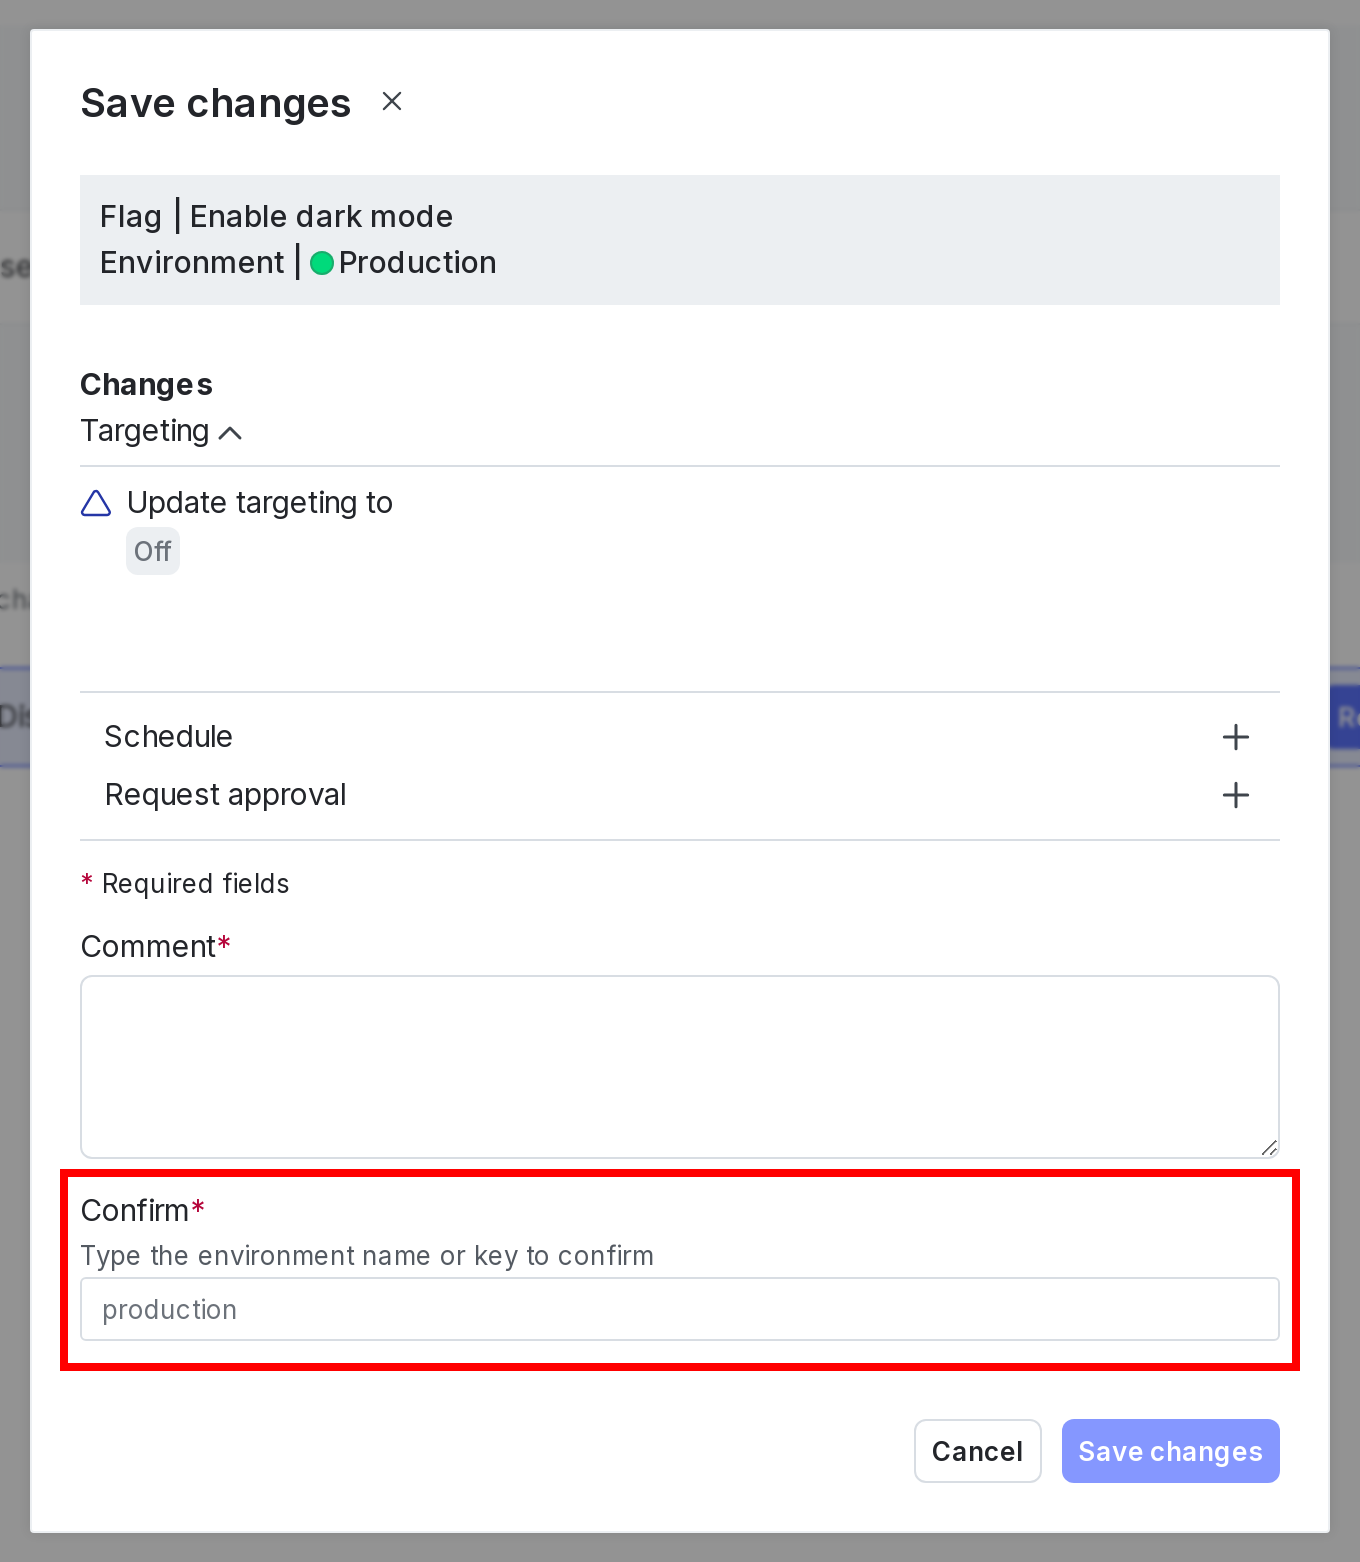The height and width of the screenshot is (1562, 1360).
Task: Click inside the production confirmation input
Action: pos(680,1309)
